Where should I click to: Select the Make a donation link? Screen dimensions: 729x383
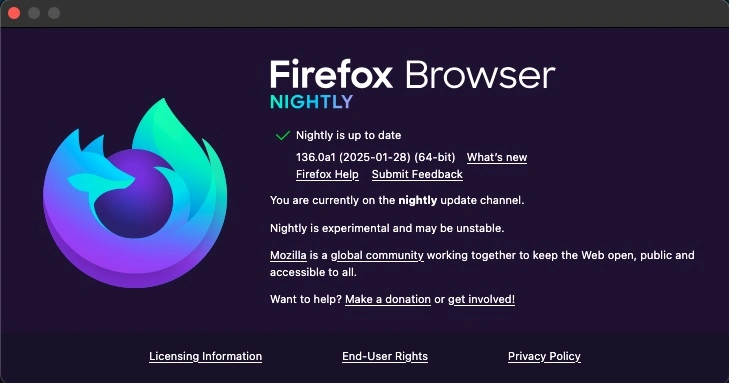click(x=388, y=299)
